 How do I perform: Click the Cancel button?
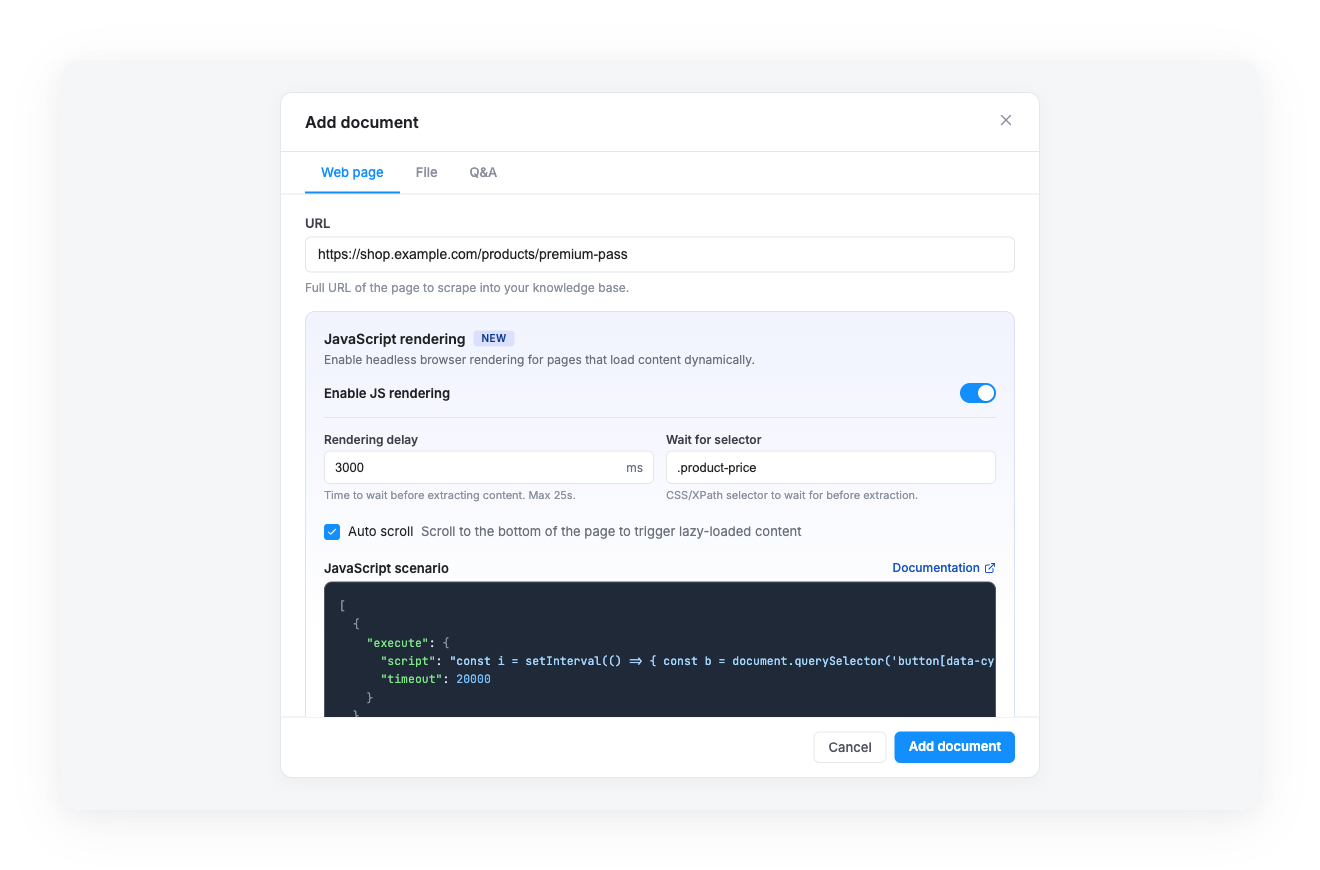(x=850, y=747)
